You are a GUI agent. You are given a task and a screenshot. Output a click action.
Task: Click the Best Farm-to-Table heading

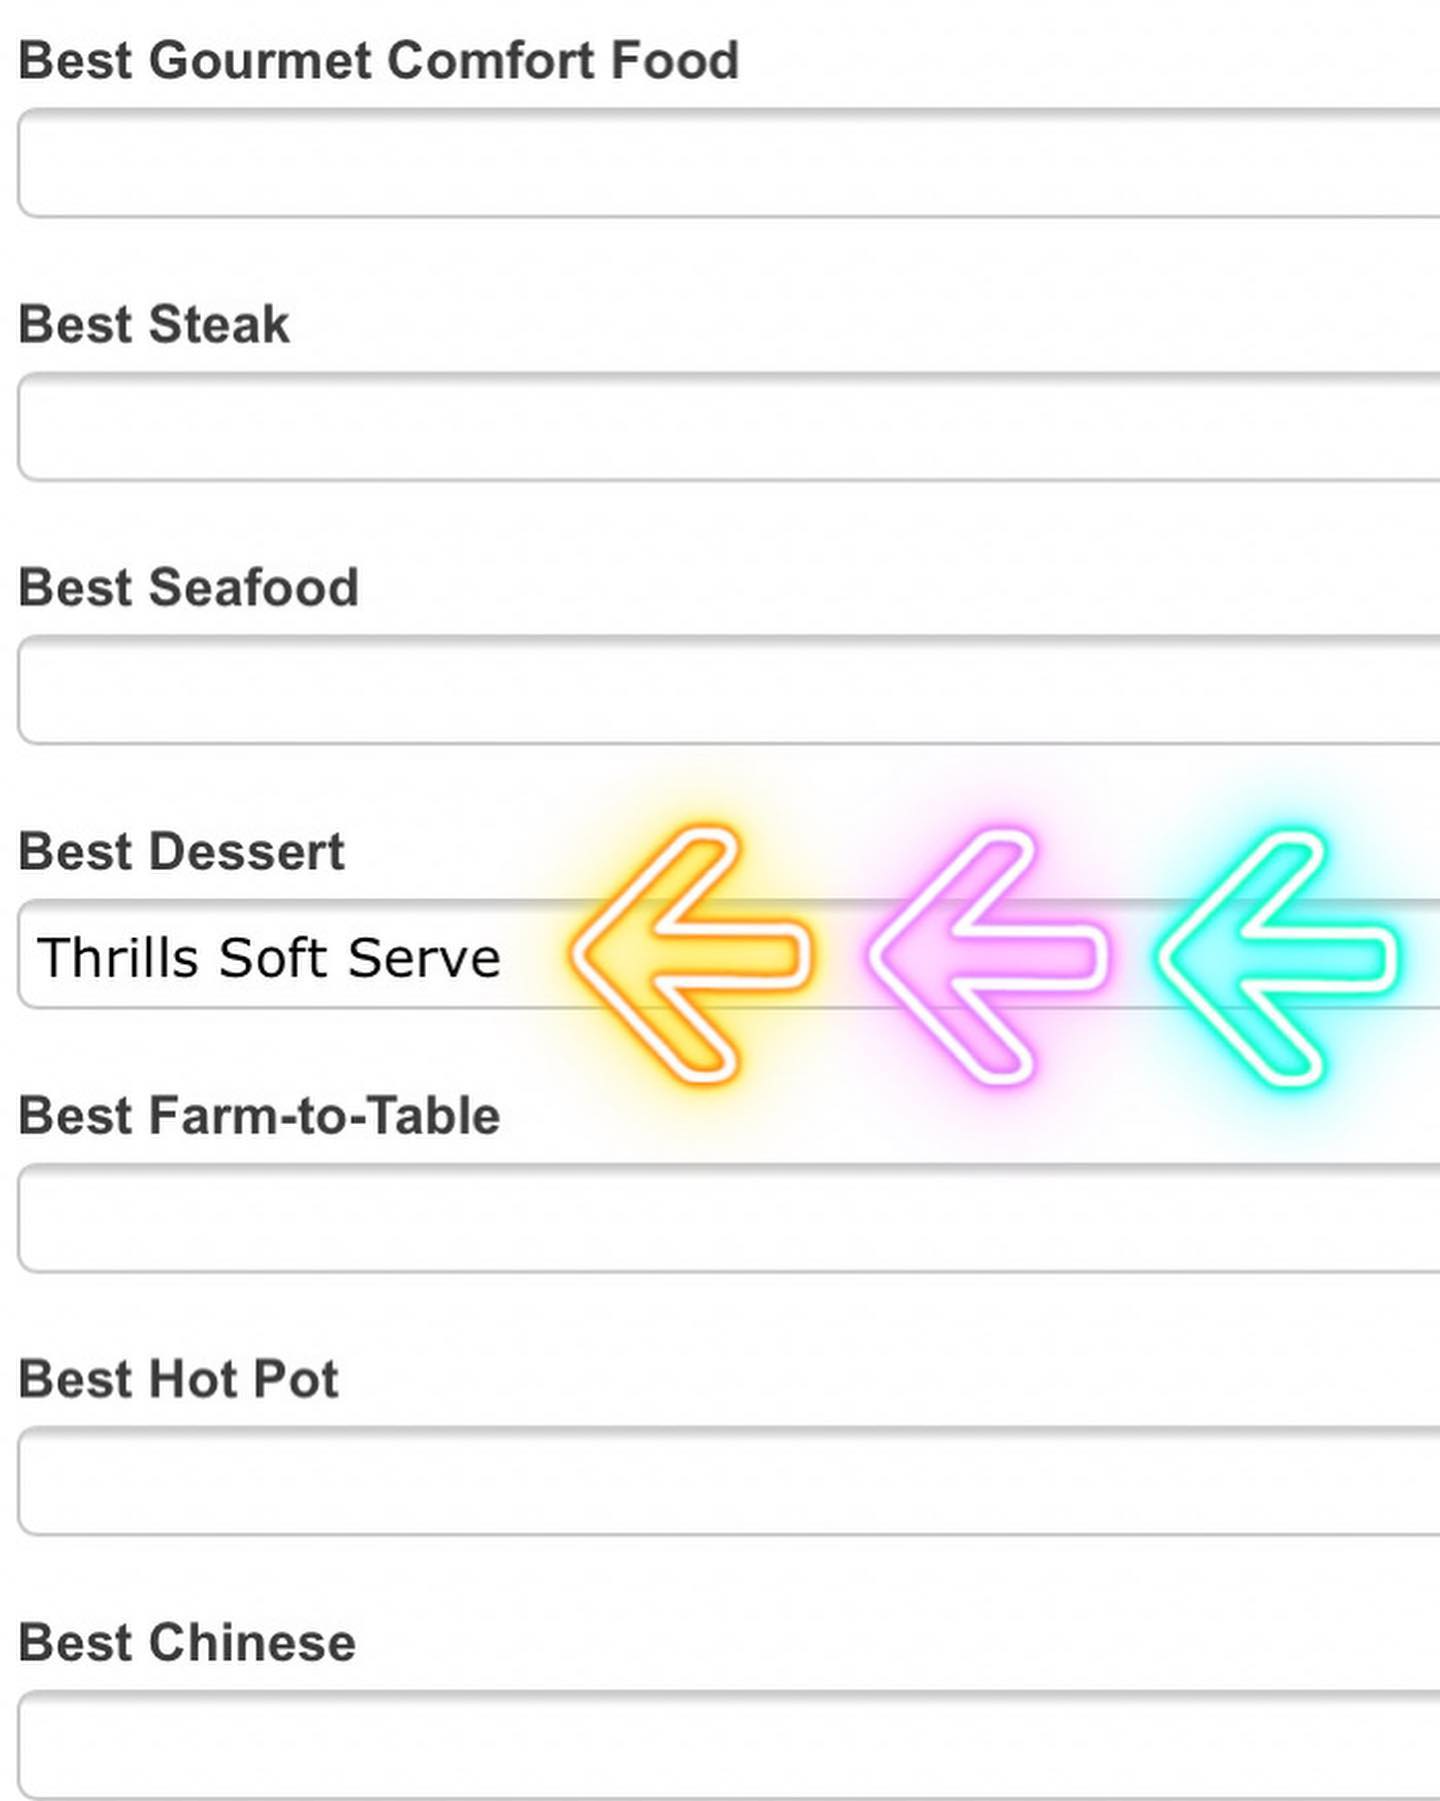click(259, 1115)
